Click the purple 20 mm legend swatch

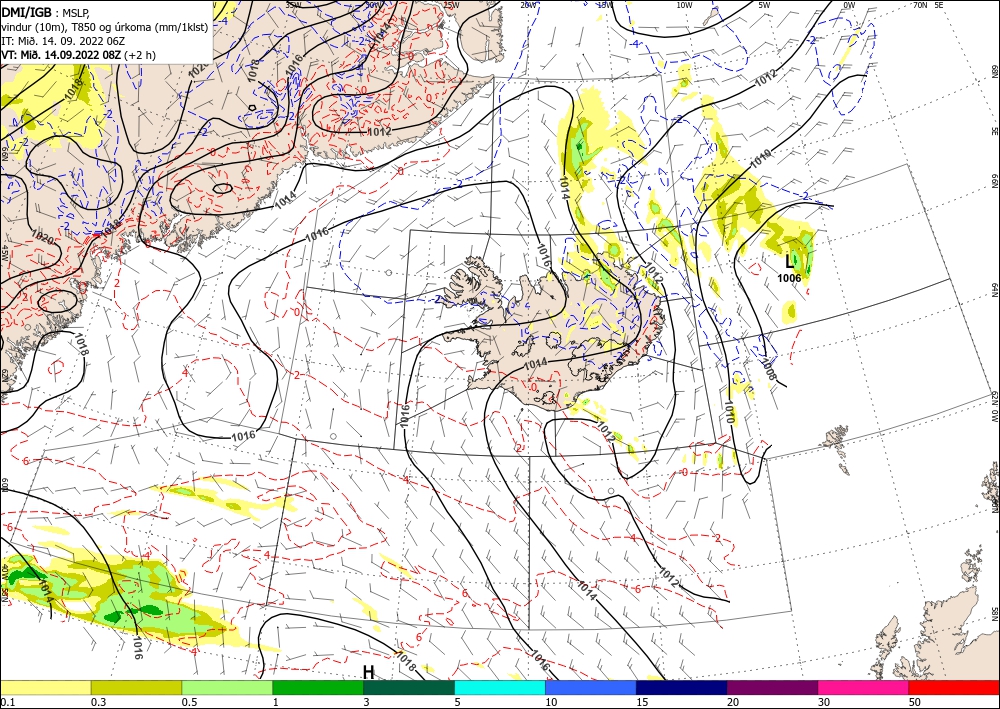coord(772,687)
